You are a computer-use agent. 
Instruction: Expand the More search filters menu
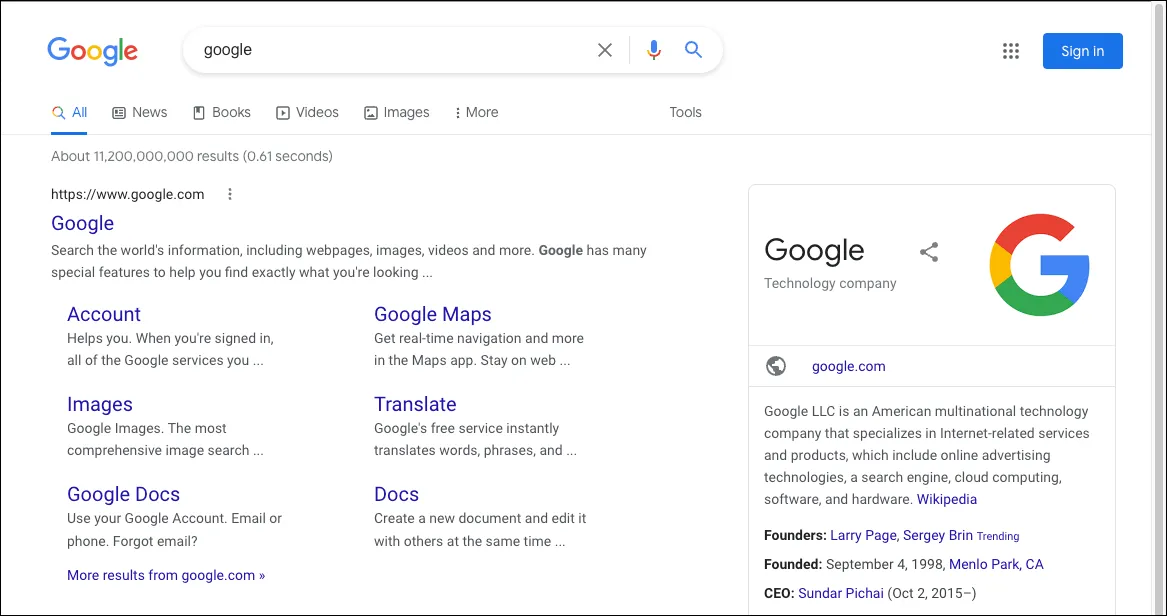point(476,112)
